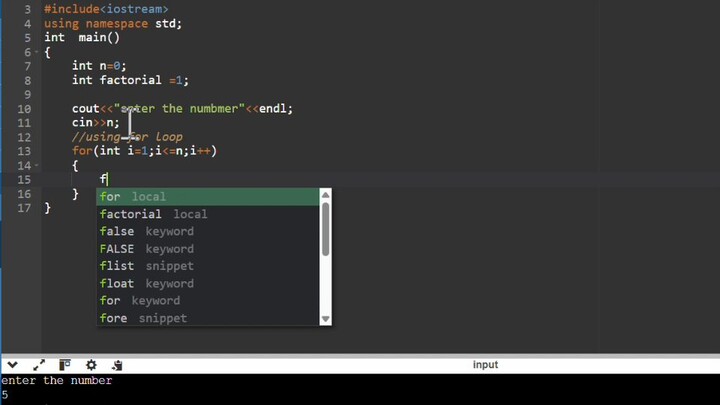Open the 'input' console tab
The image size is (720, 405).
click(485, 365)
